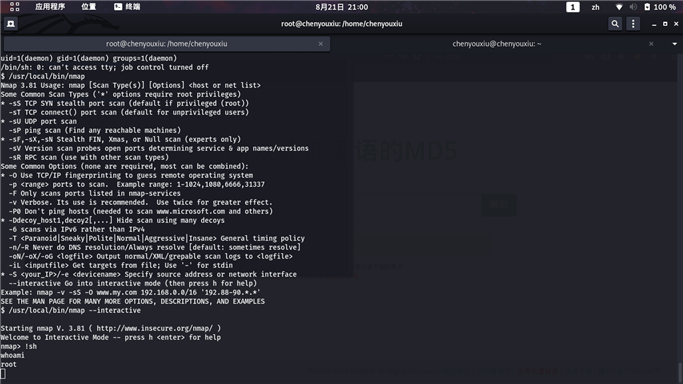The image size is (683, 384).
Task: Click the '-sP ping scan' line
Action: (x=95, y=130)
